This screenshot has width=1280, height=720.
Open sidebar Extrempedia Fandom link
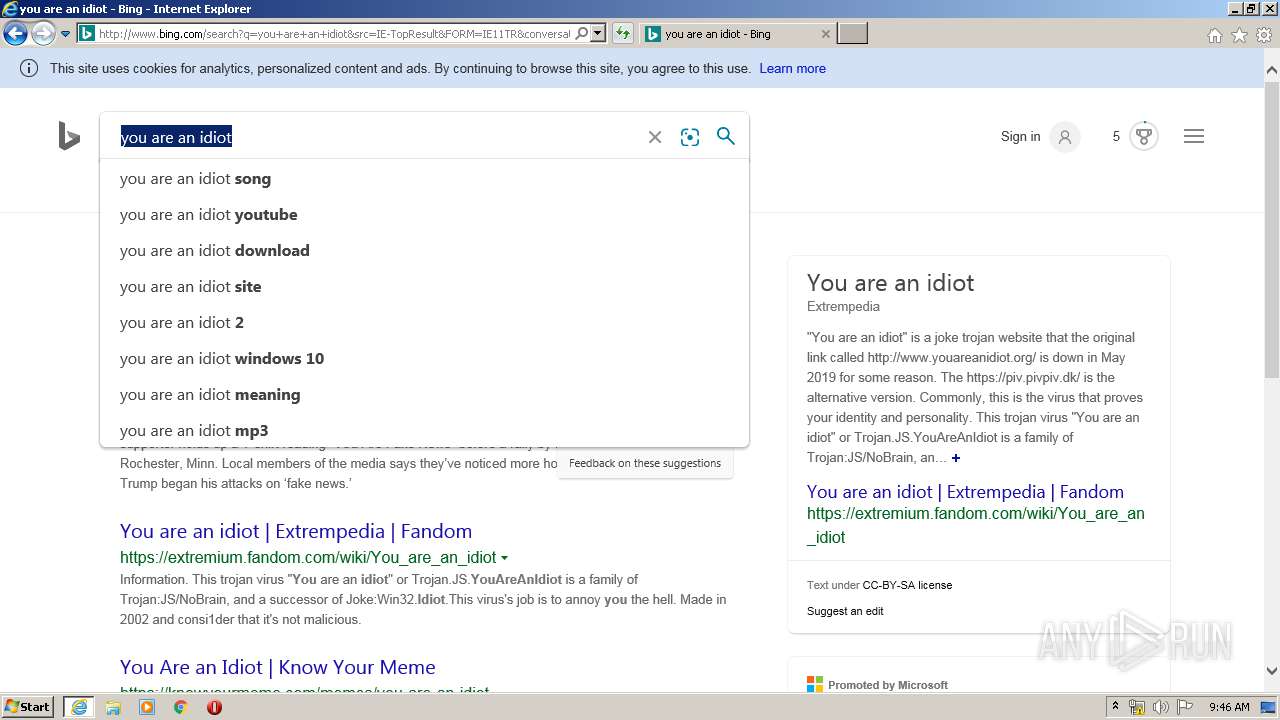tap(965, 492)
